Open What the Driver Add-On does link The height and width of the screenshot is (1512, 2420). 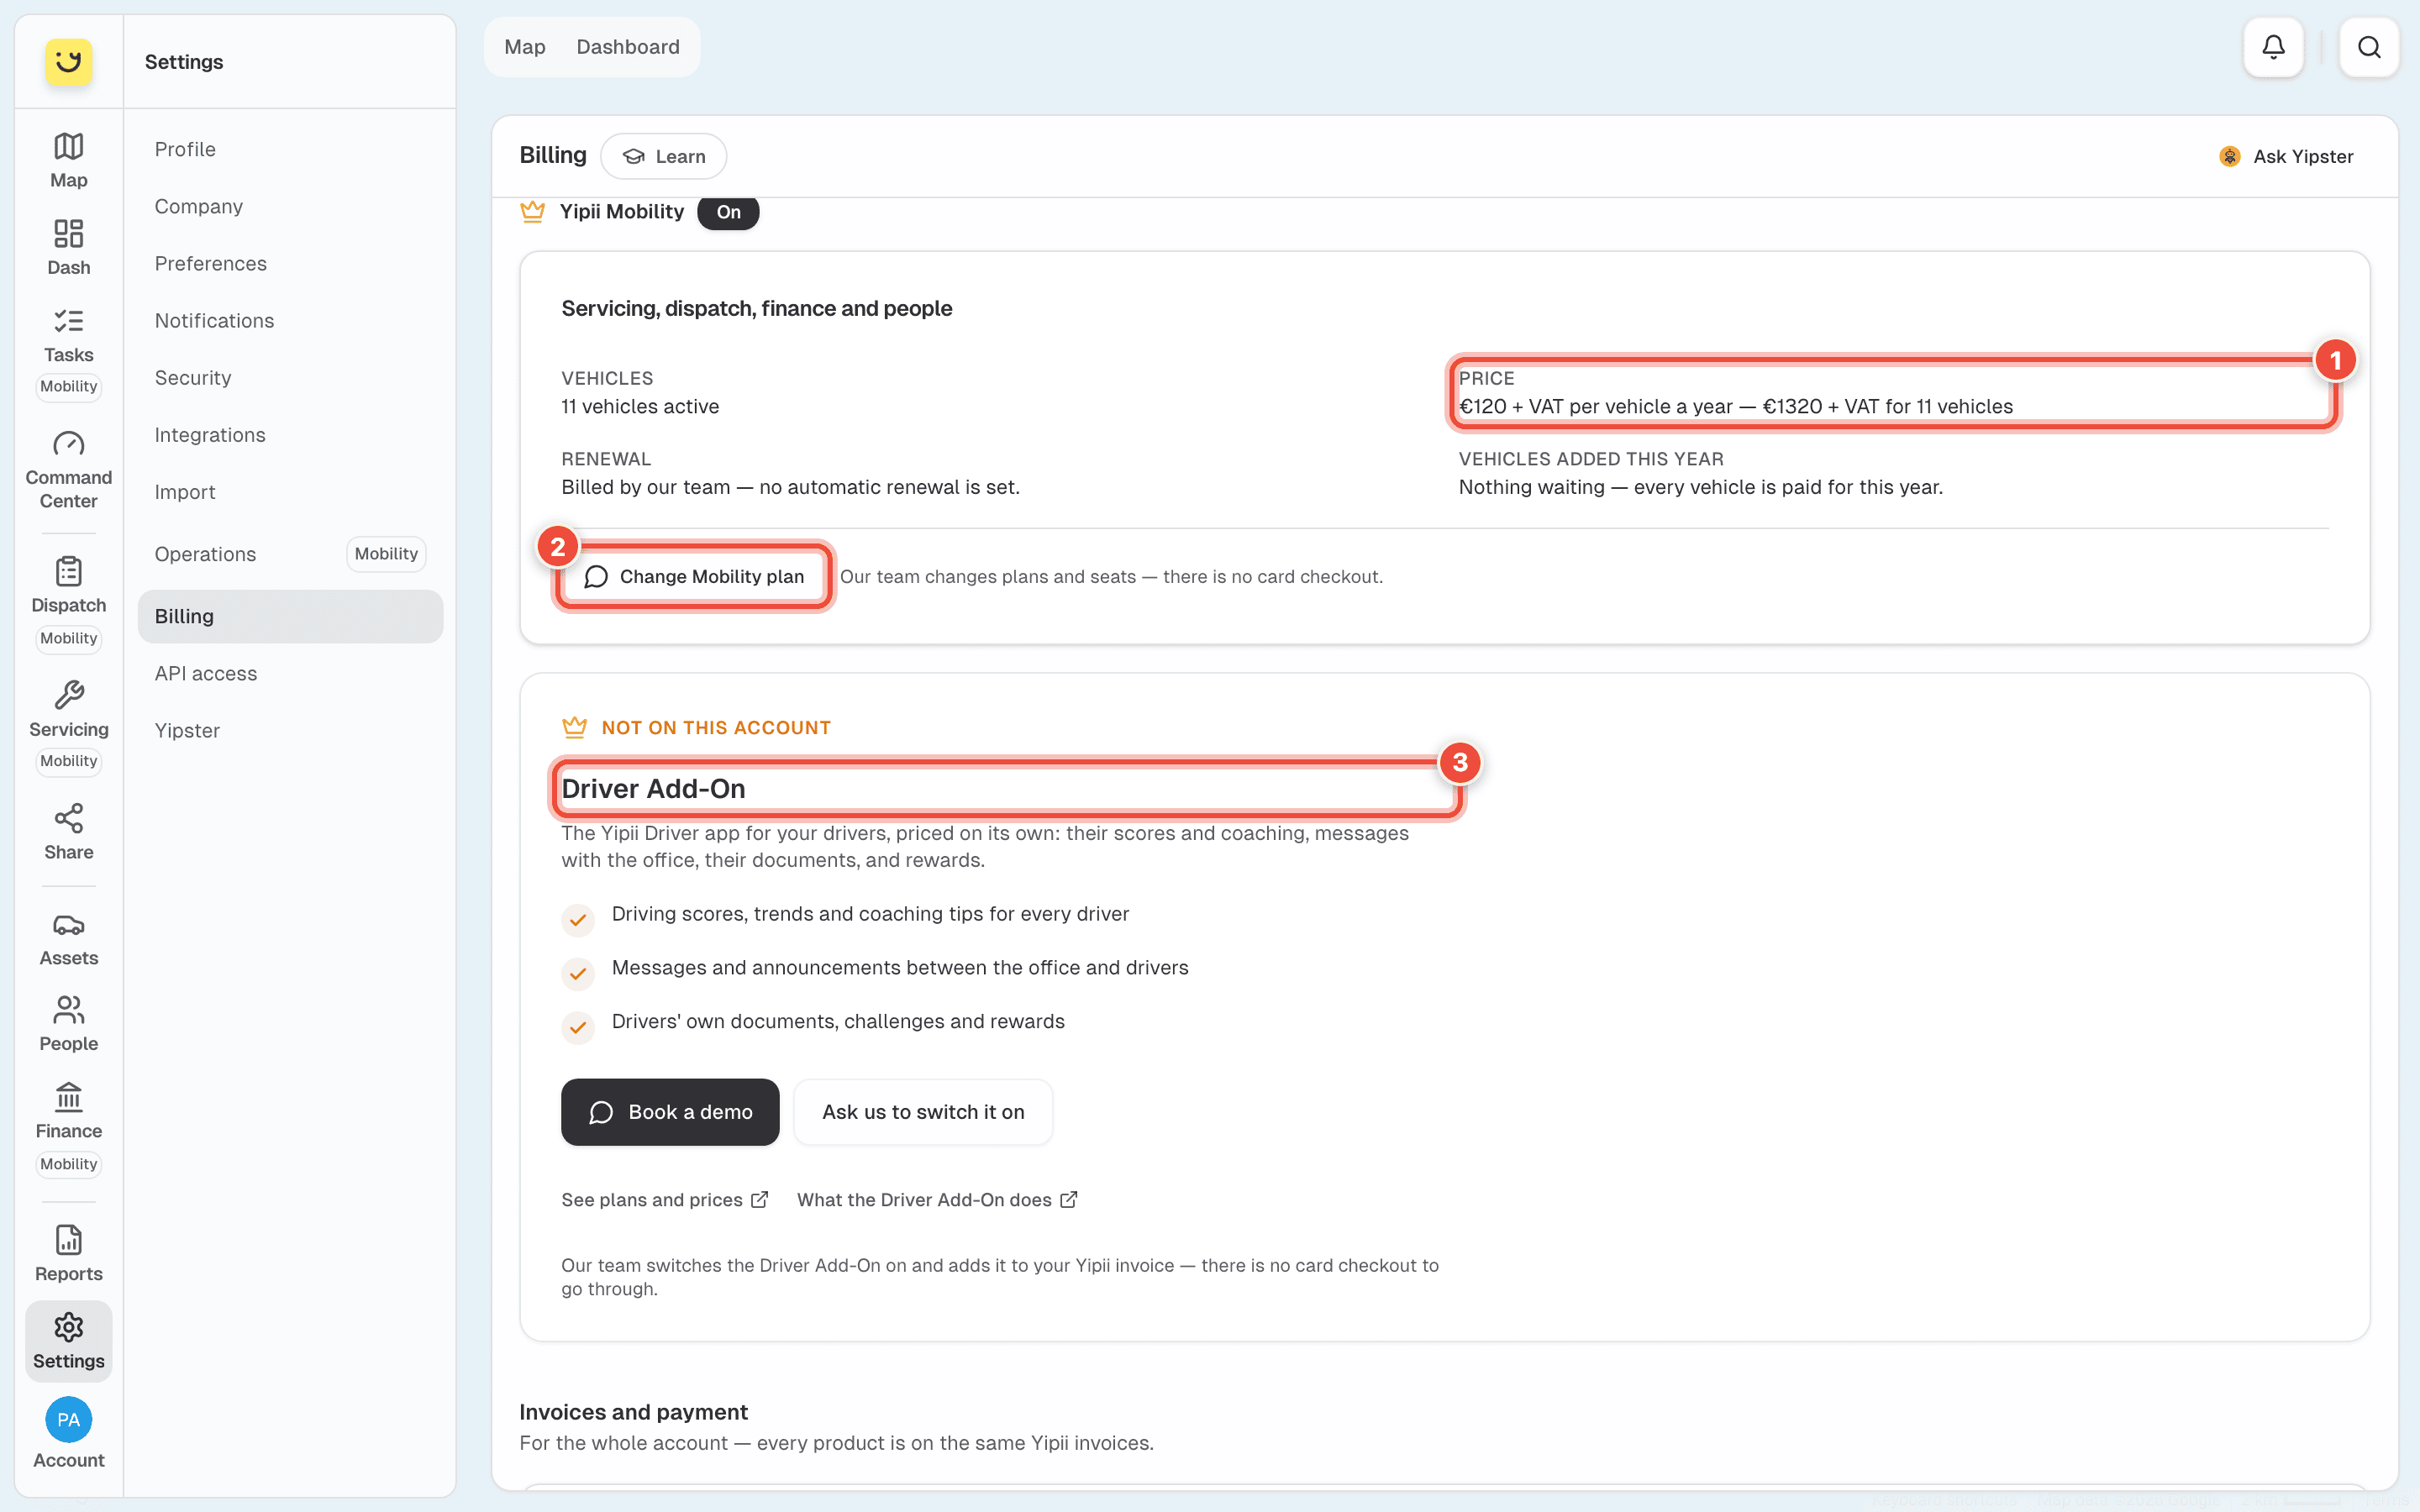[x=937, y=1200]
